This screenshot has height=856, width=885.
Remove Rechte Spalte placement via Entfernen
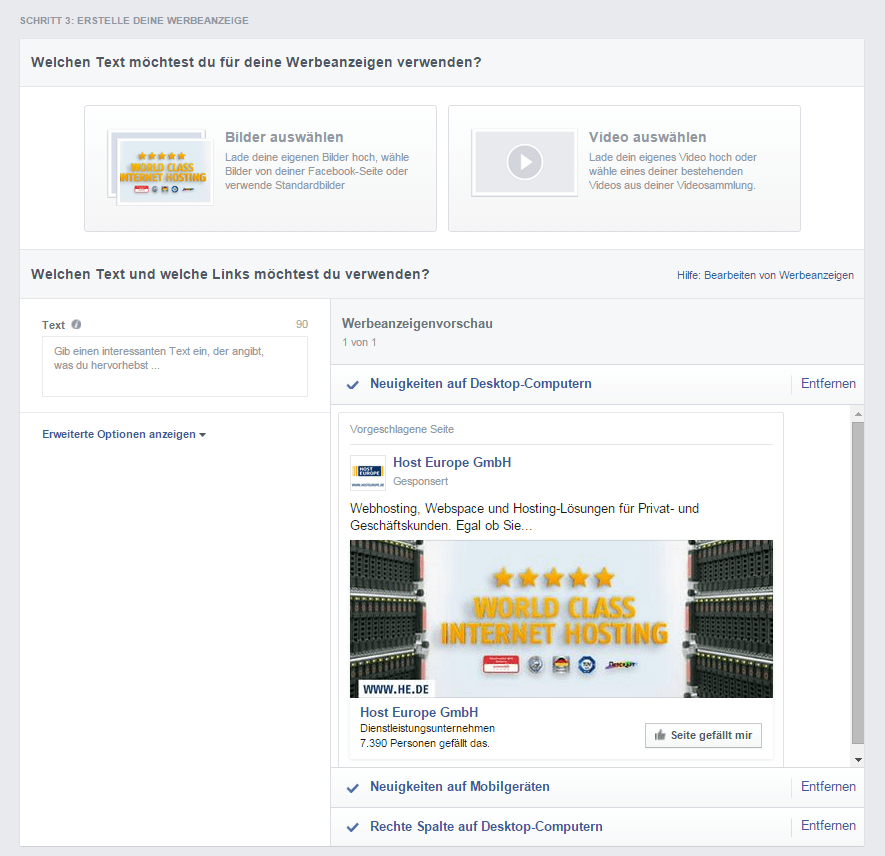[x=828, y=826]
